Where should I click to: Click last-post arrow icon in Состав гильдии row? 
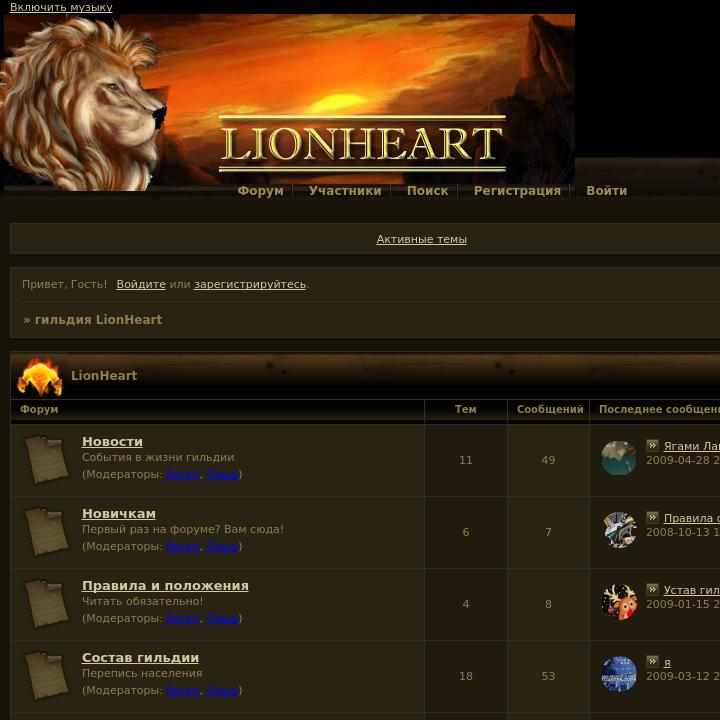click(x=652, y=661)
